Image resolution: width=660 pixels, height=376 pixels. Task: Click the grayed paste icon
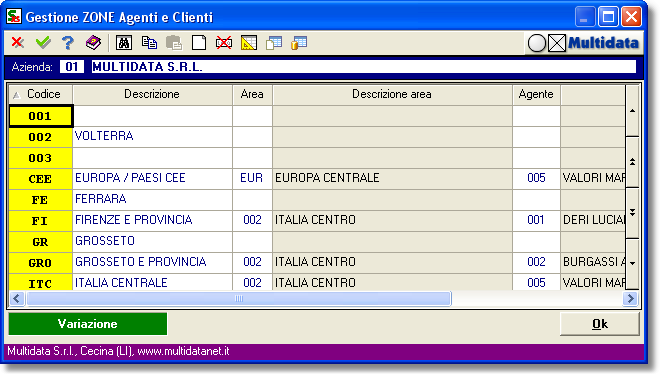point(174,43)
